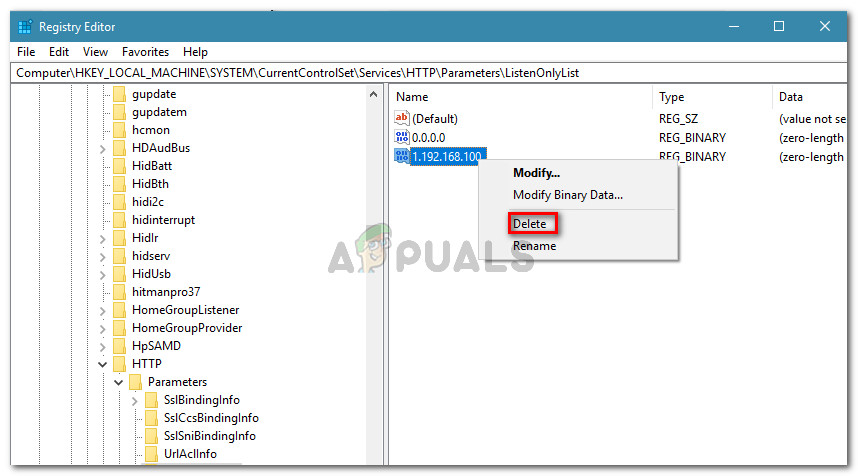
Task: Select the SslSniBindingInfo folder icon
Action: [x=152, y=436]
